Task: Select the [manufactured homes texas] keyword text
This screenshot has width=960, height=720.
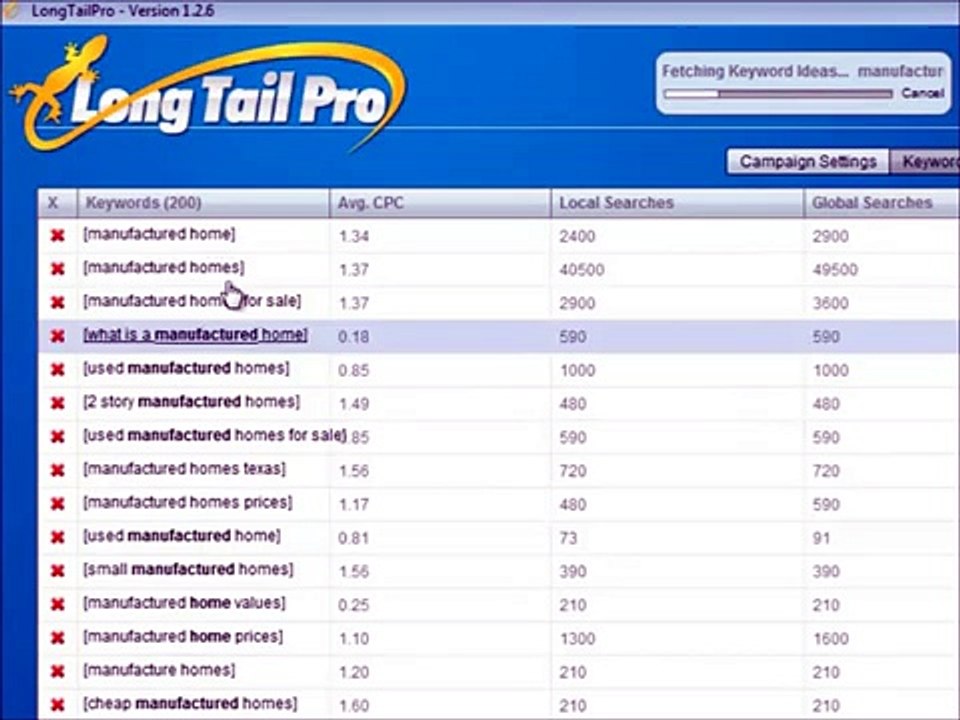Action: coord(184,470)
